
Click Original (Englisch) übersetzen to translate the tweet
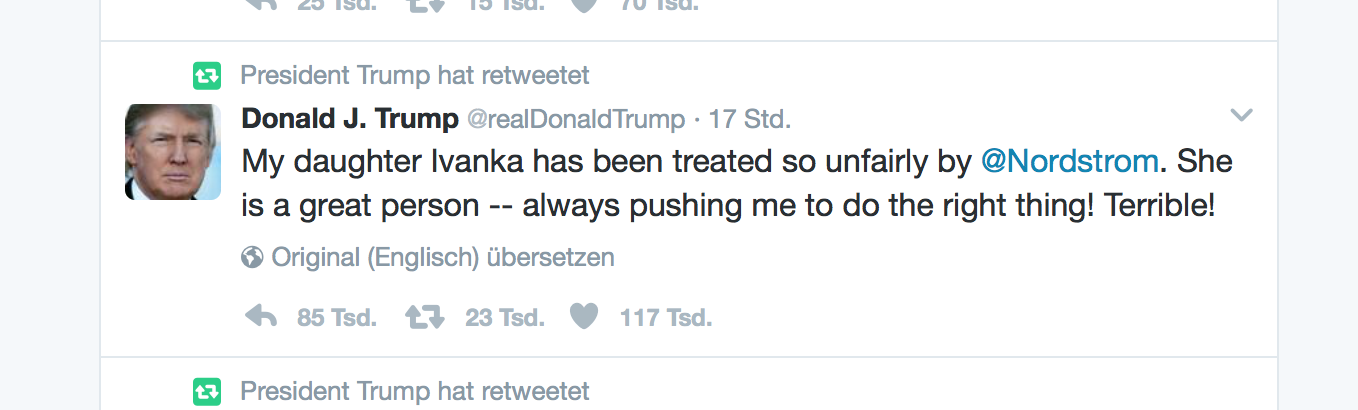click(443, 258)
